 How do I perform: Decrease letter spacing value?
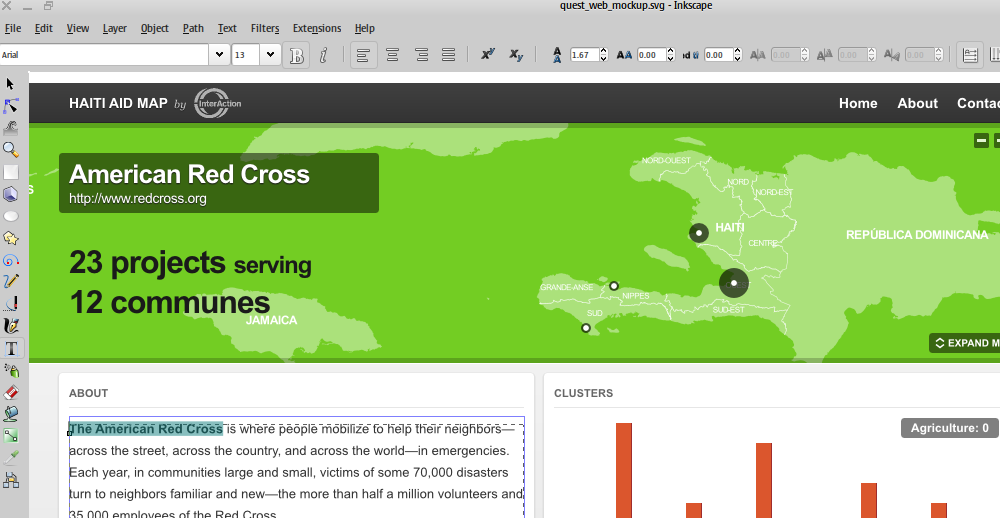[x=670, y=59]
